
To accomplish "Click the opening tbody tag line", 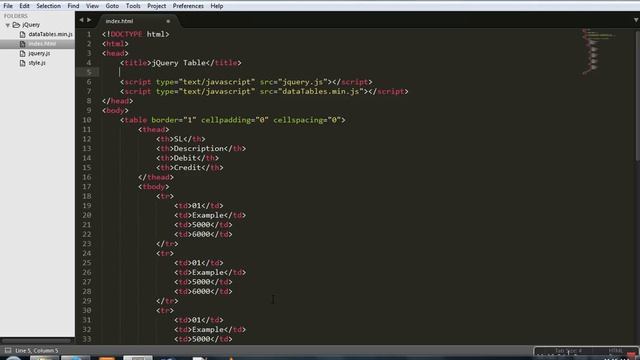I will tap(153, 187).
